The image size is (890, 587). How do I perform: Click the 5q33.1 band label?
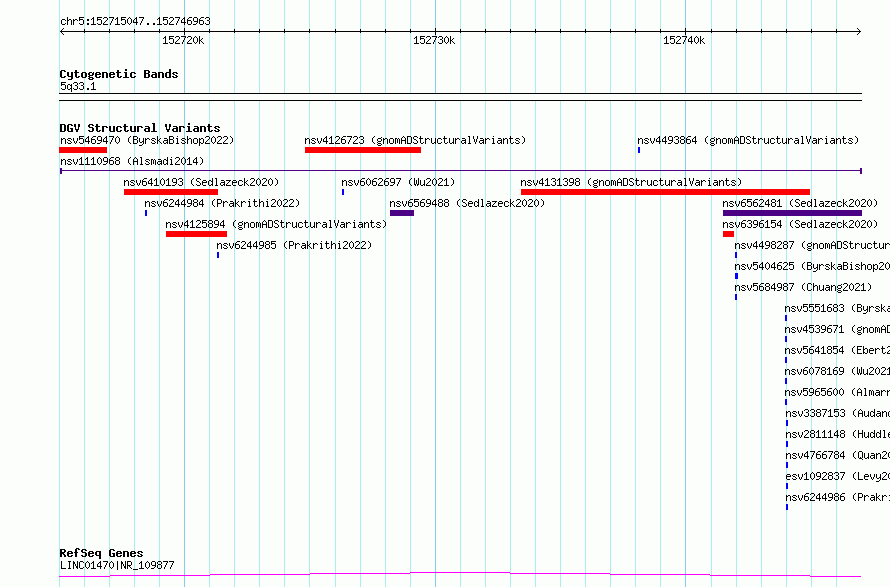pos(78,86)
